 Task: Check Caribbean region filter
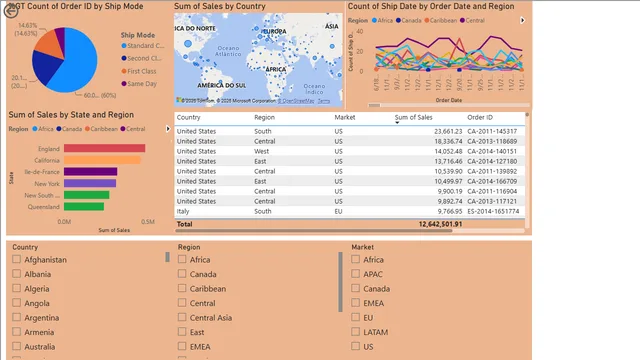tap(182, 288)
